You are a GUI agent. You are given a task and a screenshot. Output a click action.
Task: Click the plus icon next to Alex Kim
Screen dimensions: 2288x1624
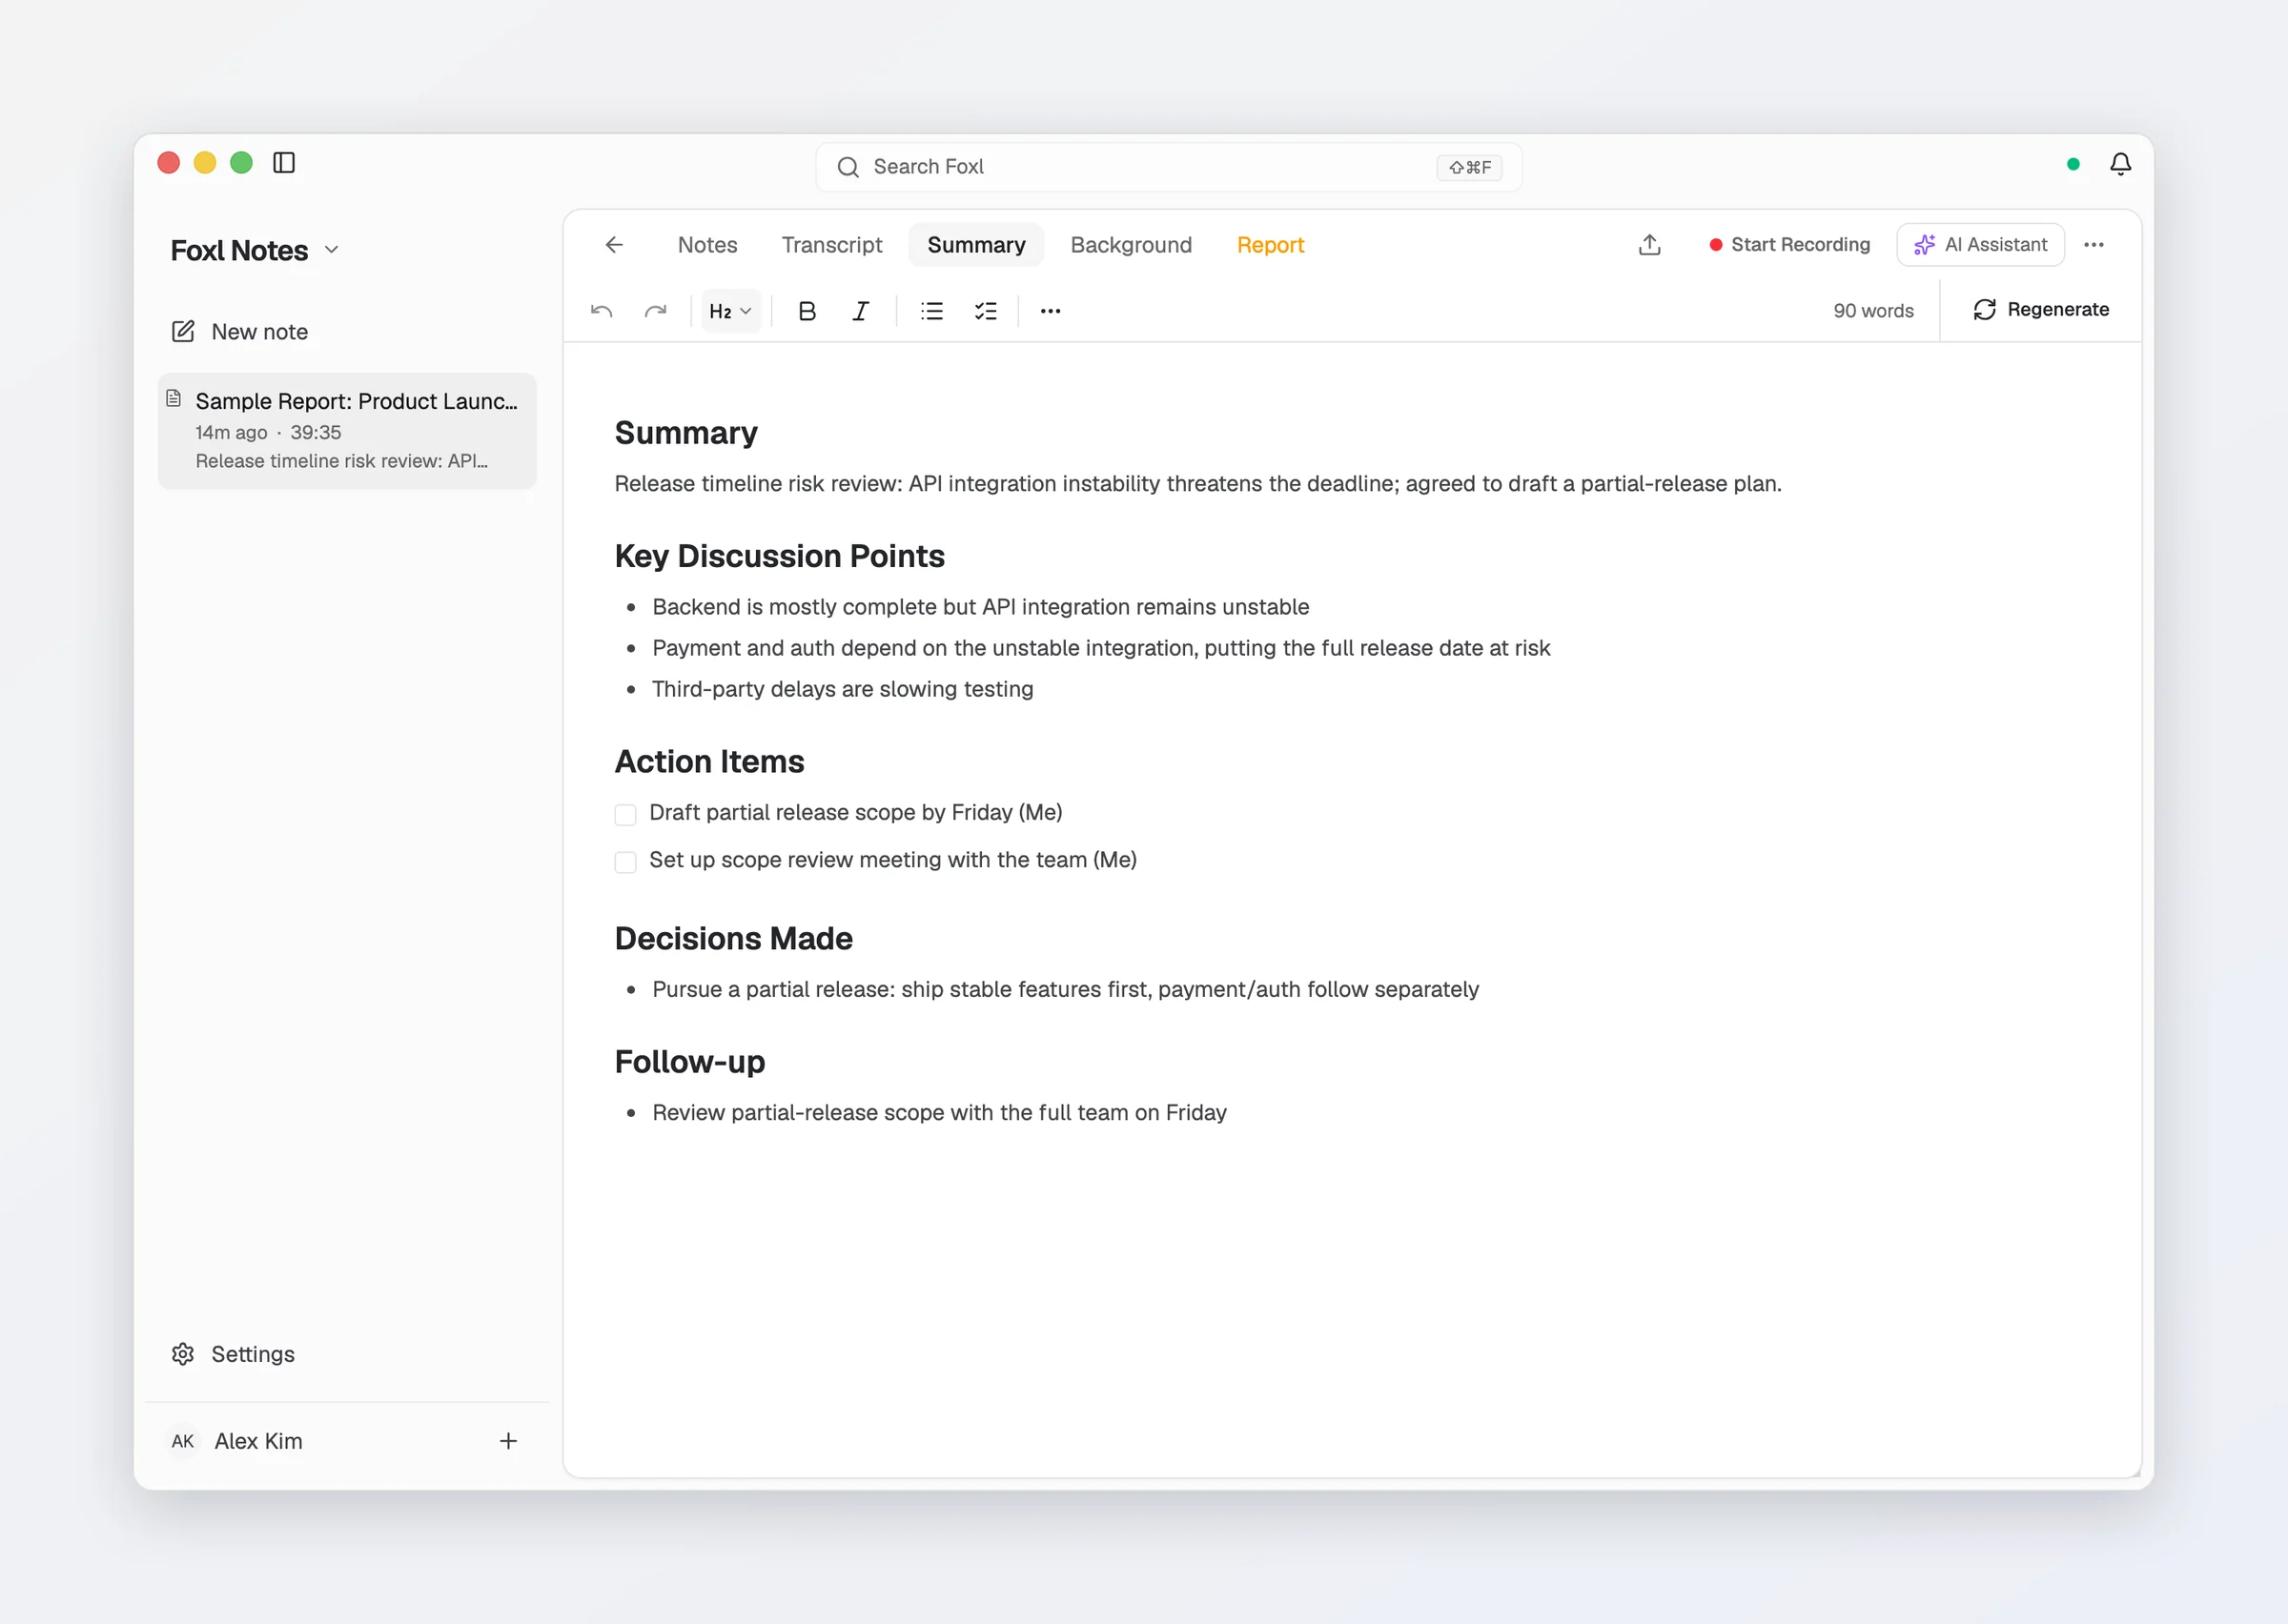pos(508,1441)
